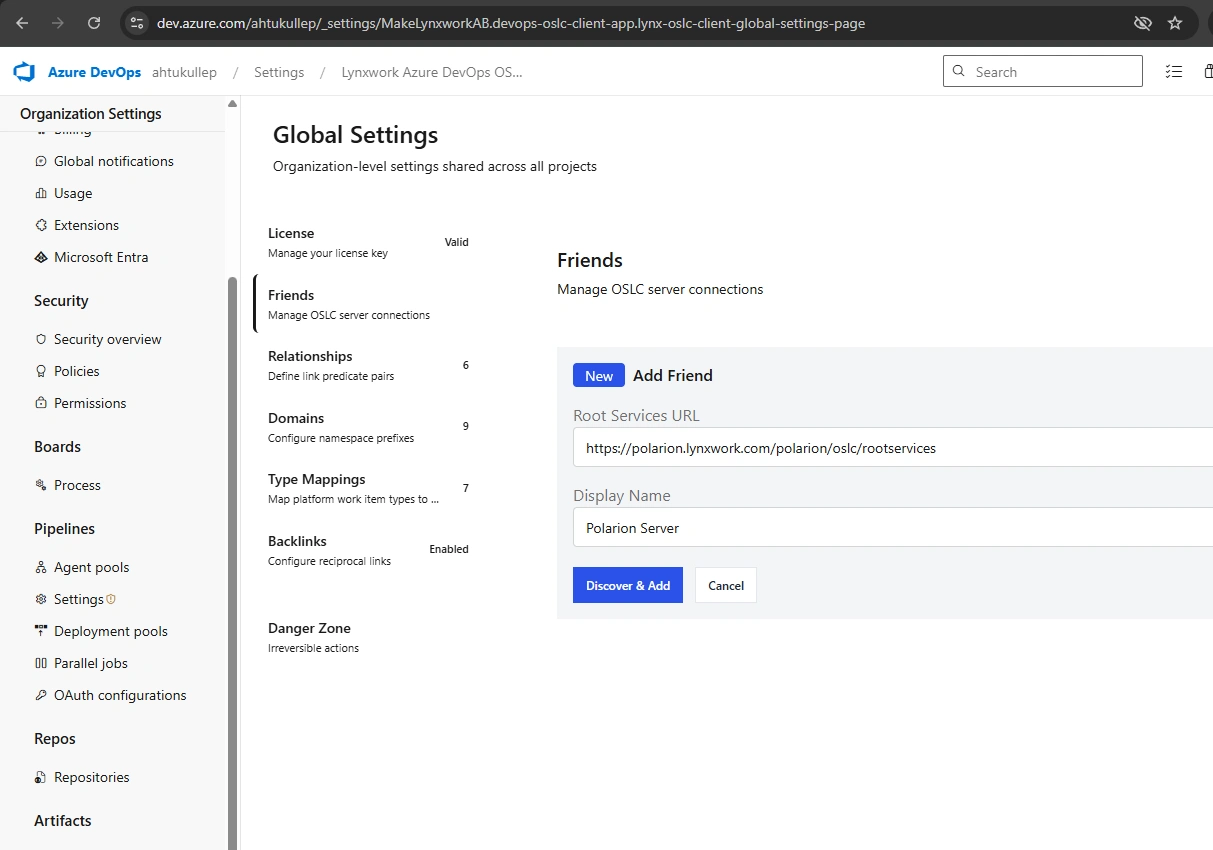Open the marketplace bag icon in header
This screenshot has width=1213, height=850.
click(1208, 72)
